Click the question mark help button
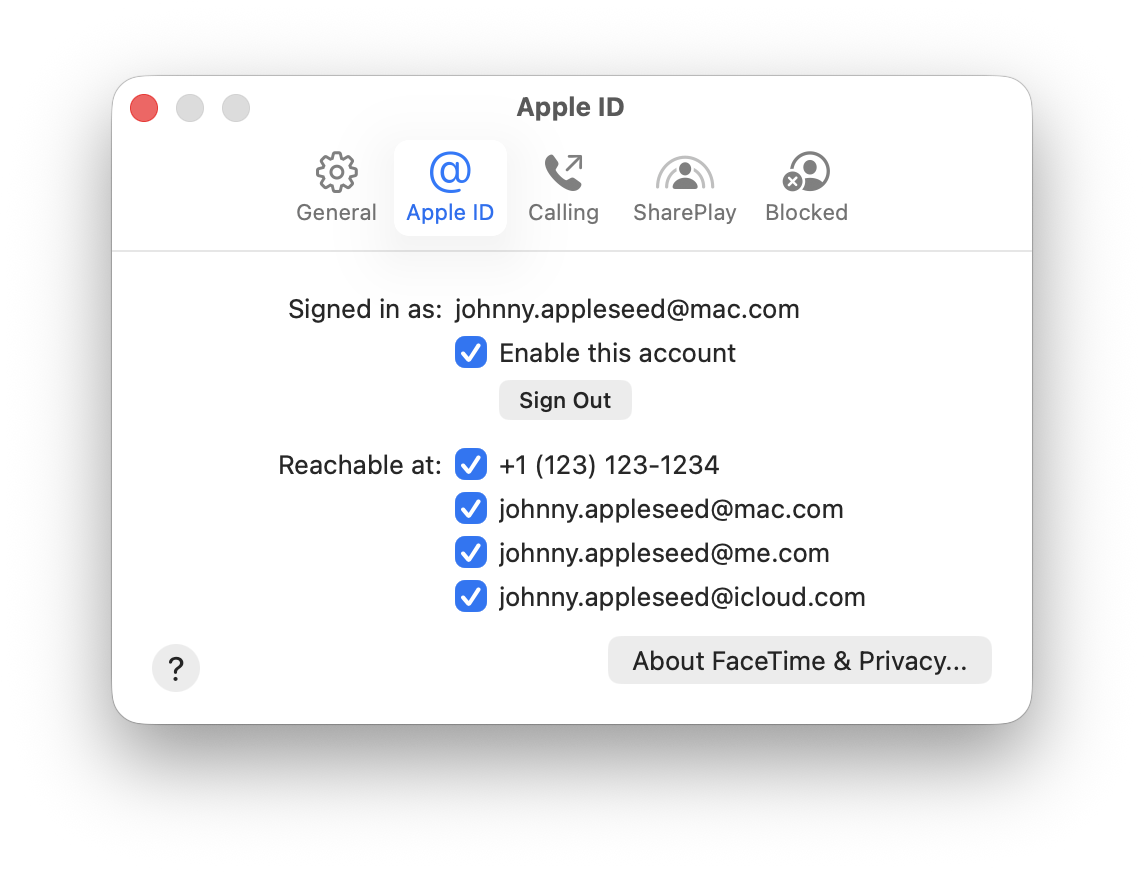The image size is (1144, 872). coord(176,668)
